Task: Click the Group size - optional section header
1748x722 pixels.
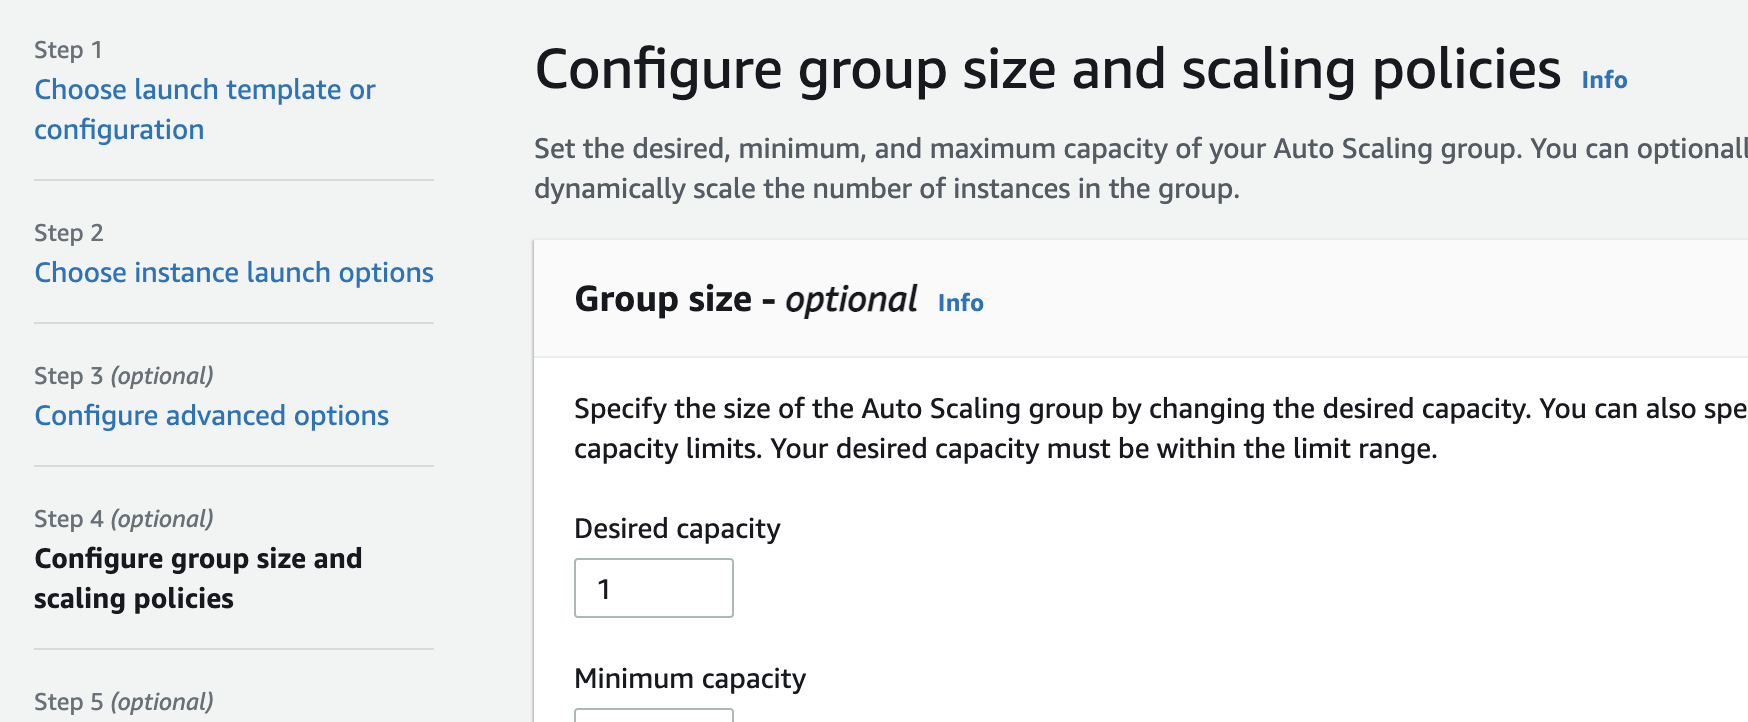Action: click(x=746, y=299)
